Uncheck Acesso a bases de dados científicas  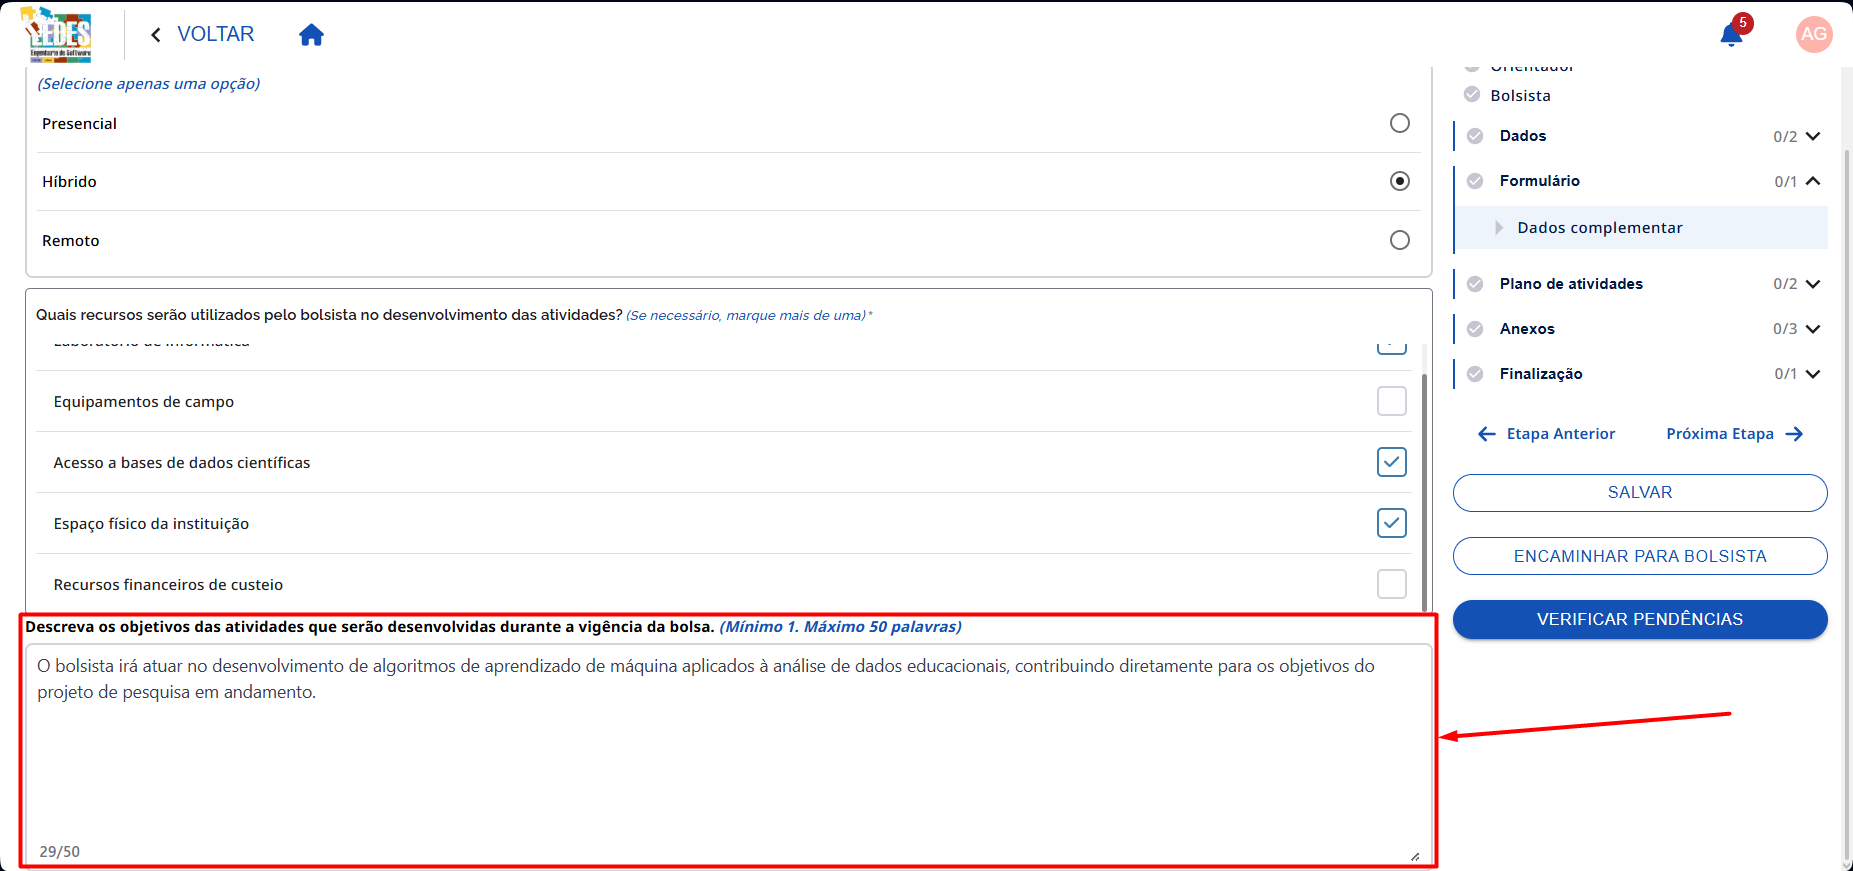click(1392, 462)
